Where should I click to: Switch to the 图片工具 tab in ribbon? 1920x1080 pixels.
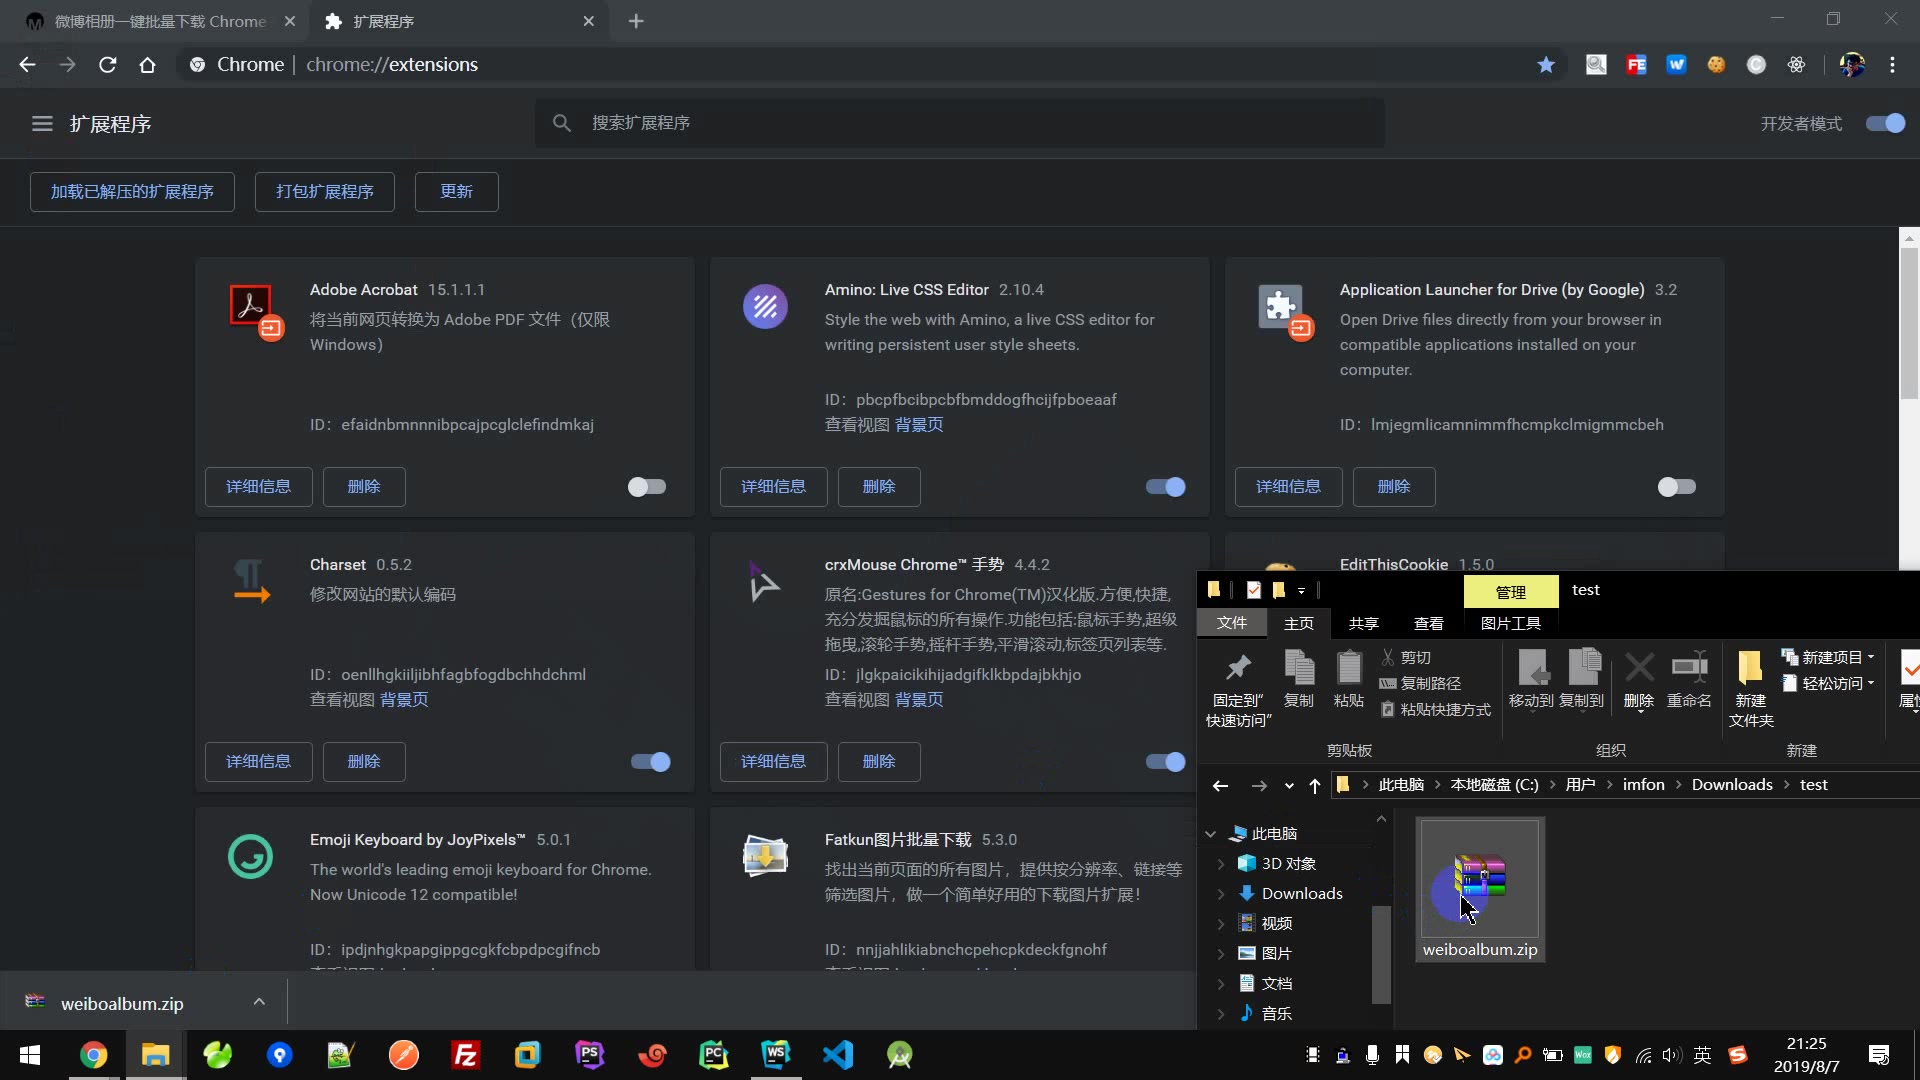1510,622
